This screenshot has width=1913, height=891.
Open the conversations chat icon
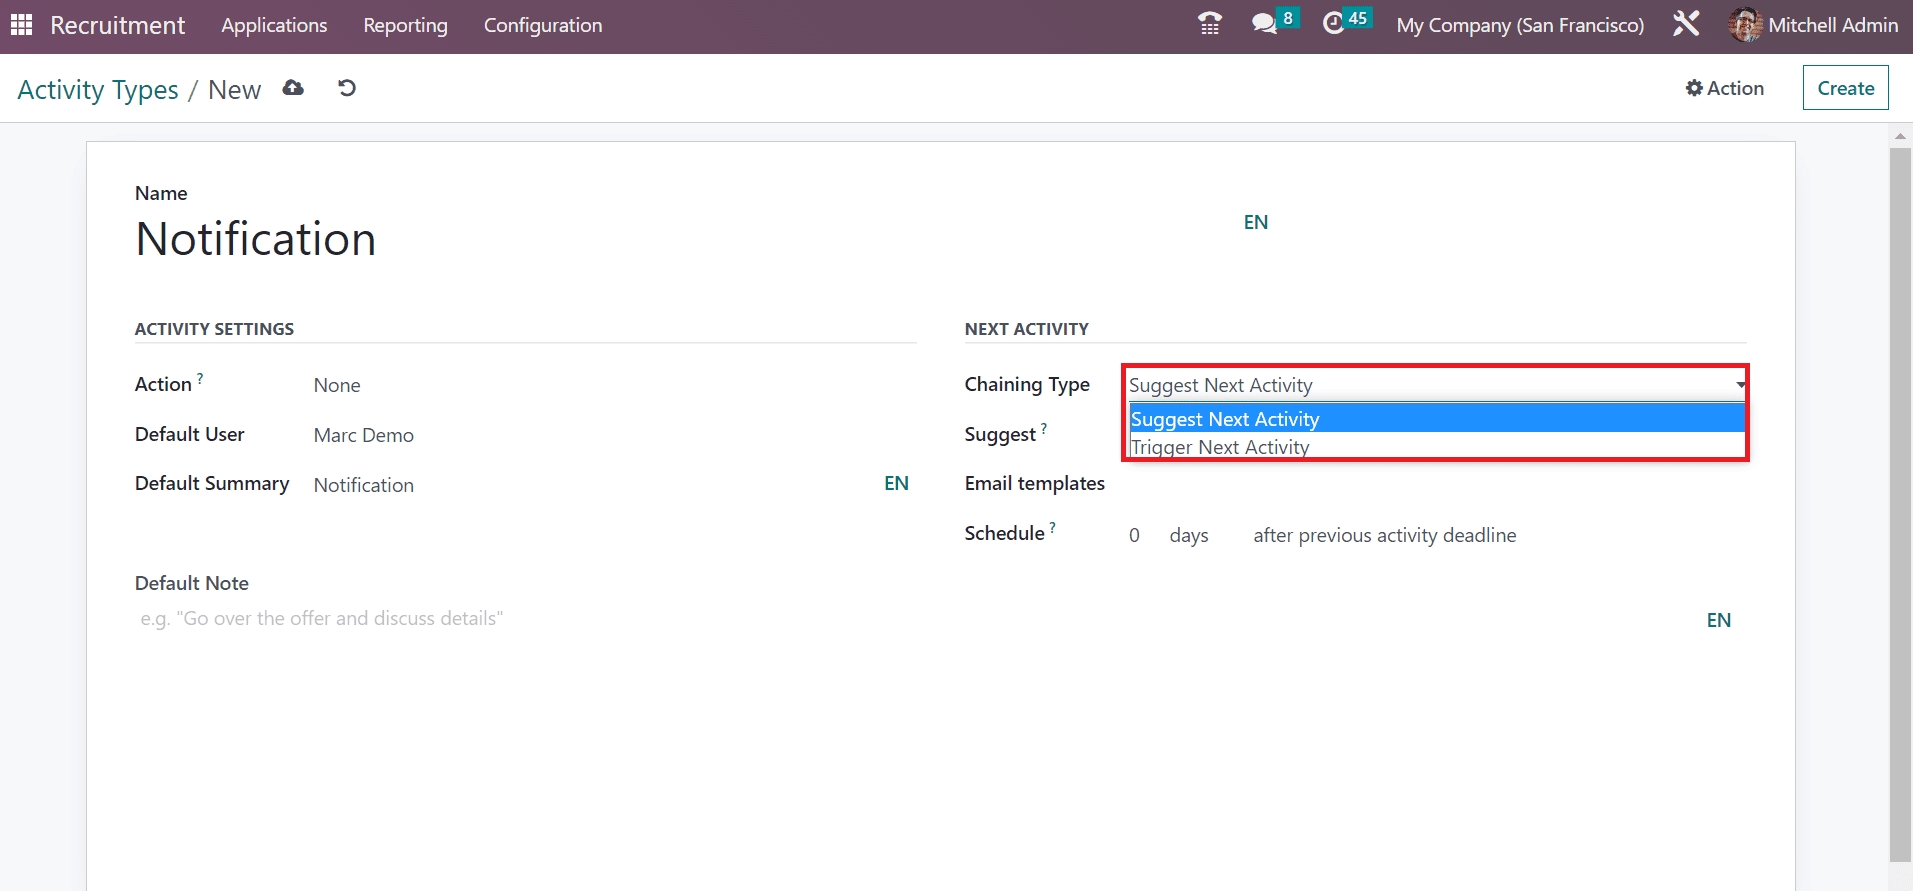[x=1265, y=24]
